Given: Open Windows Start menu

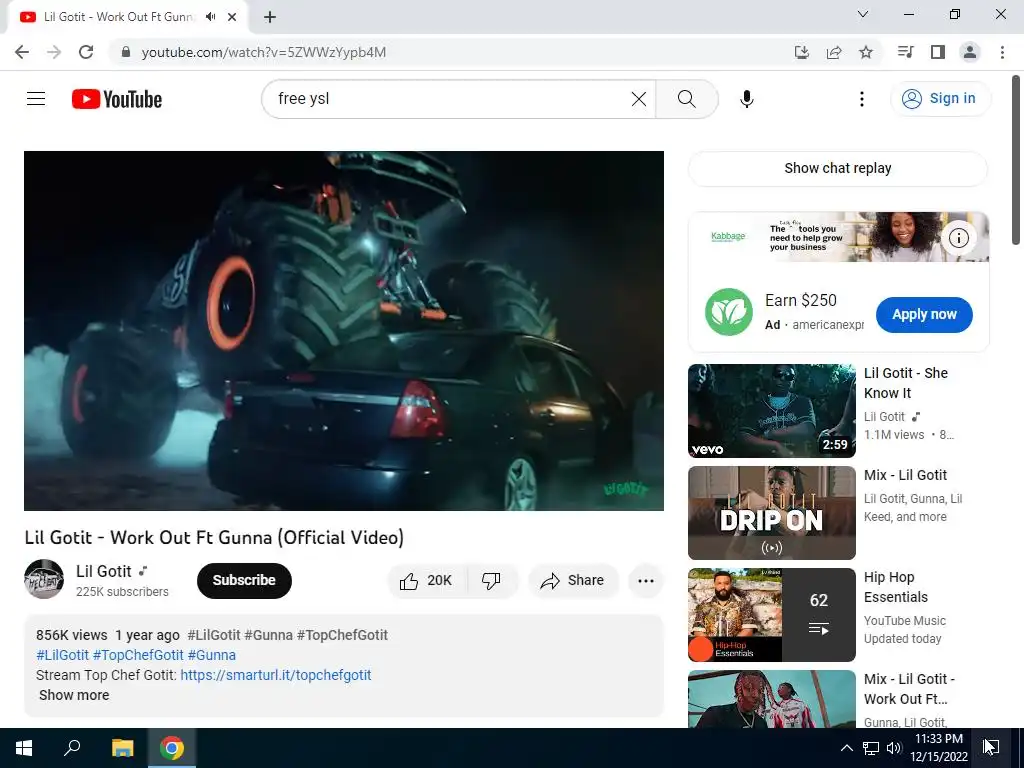Looking at the screenshot, I should click(24, 748).
